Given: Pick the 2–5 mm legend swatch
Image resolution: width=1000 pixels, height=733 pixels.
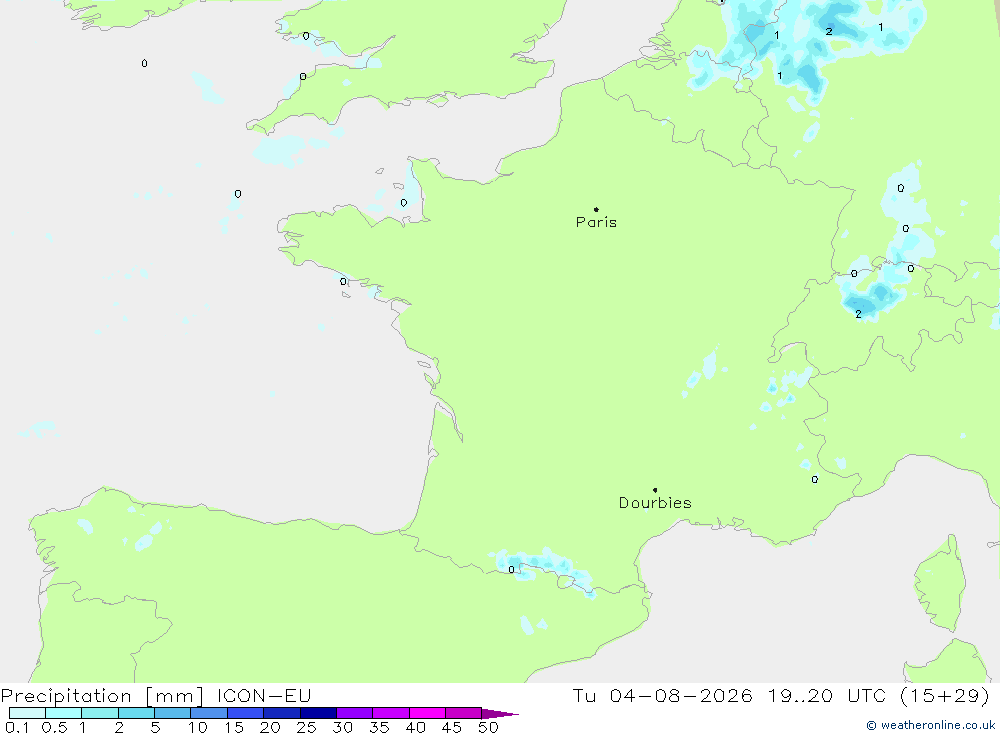Looking at the screenshot, I should 136,713.
